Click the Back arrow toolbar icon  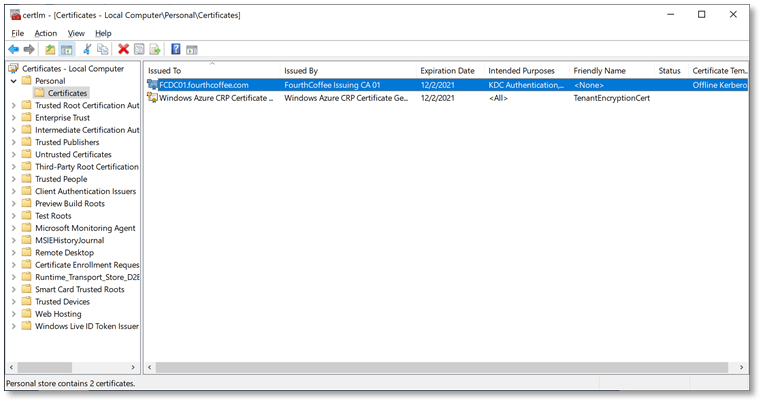point(13,49)
